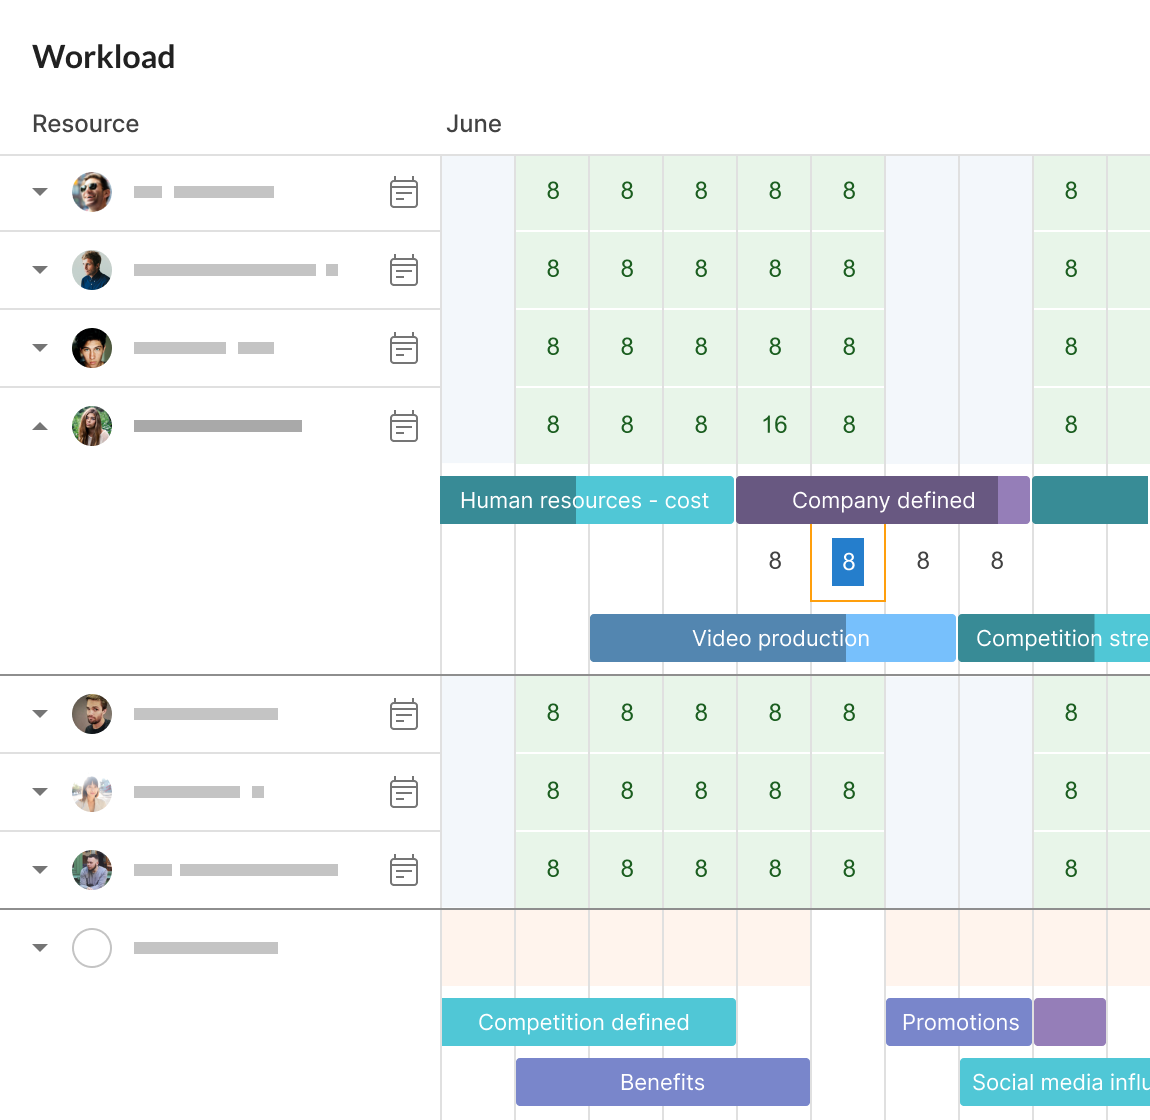The width and height of the screenshot is (1150, 1120).
Task: Open the calendar icon on the second resource row
Action: 404,270
